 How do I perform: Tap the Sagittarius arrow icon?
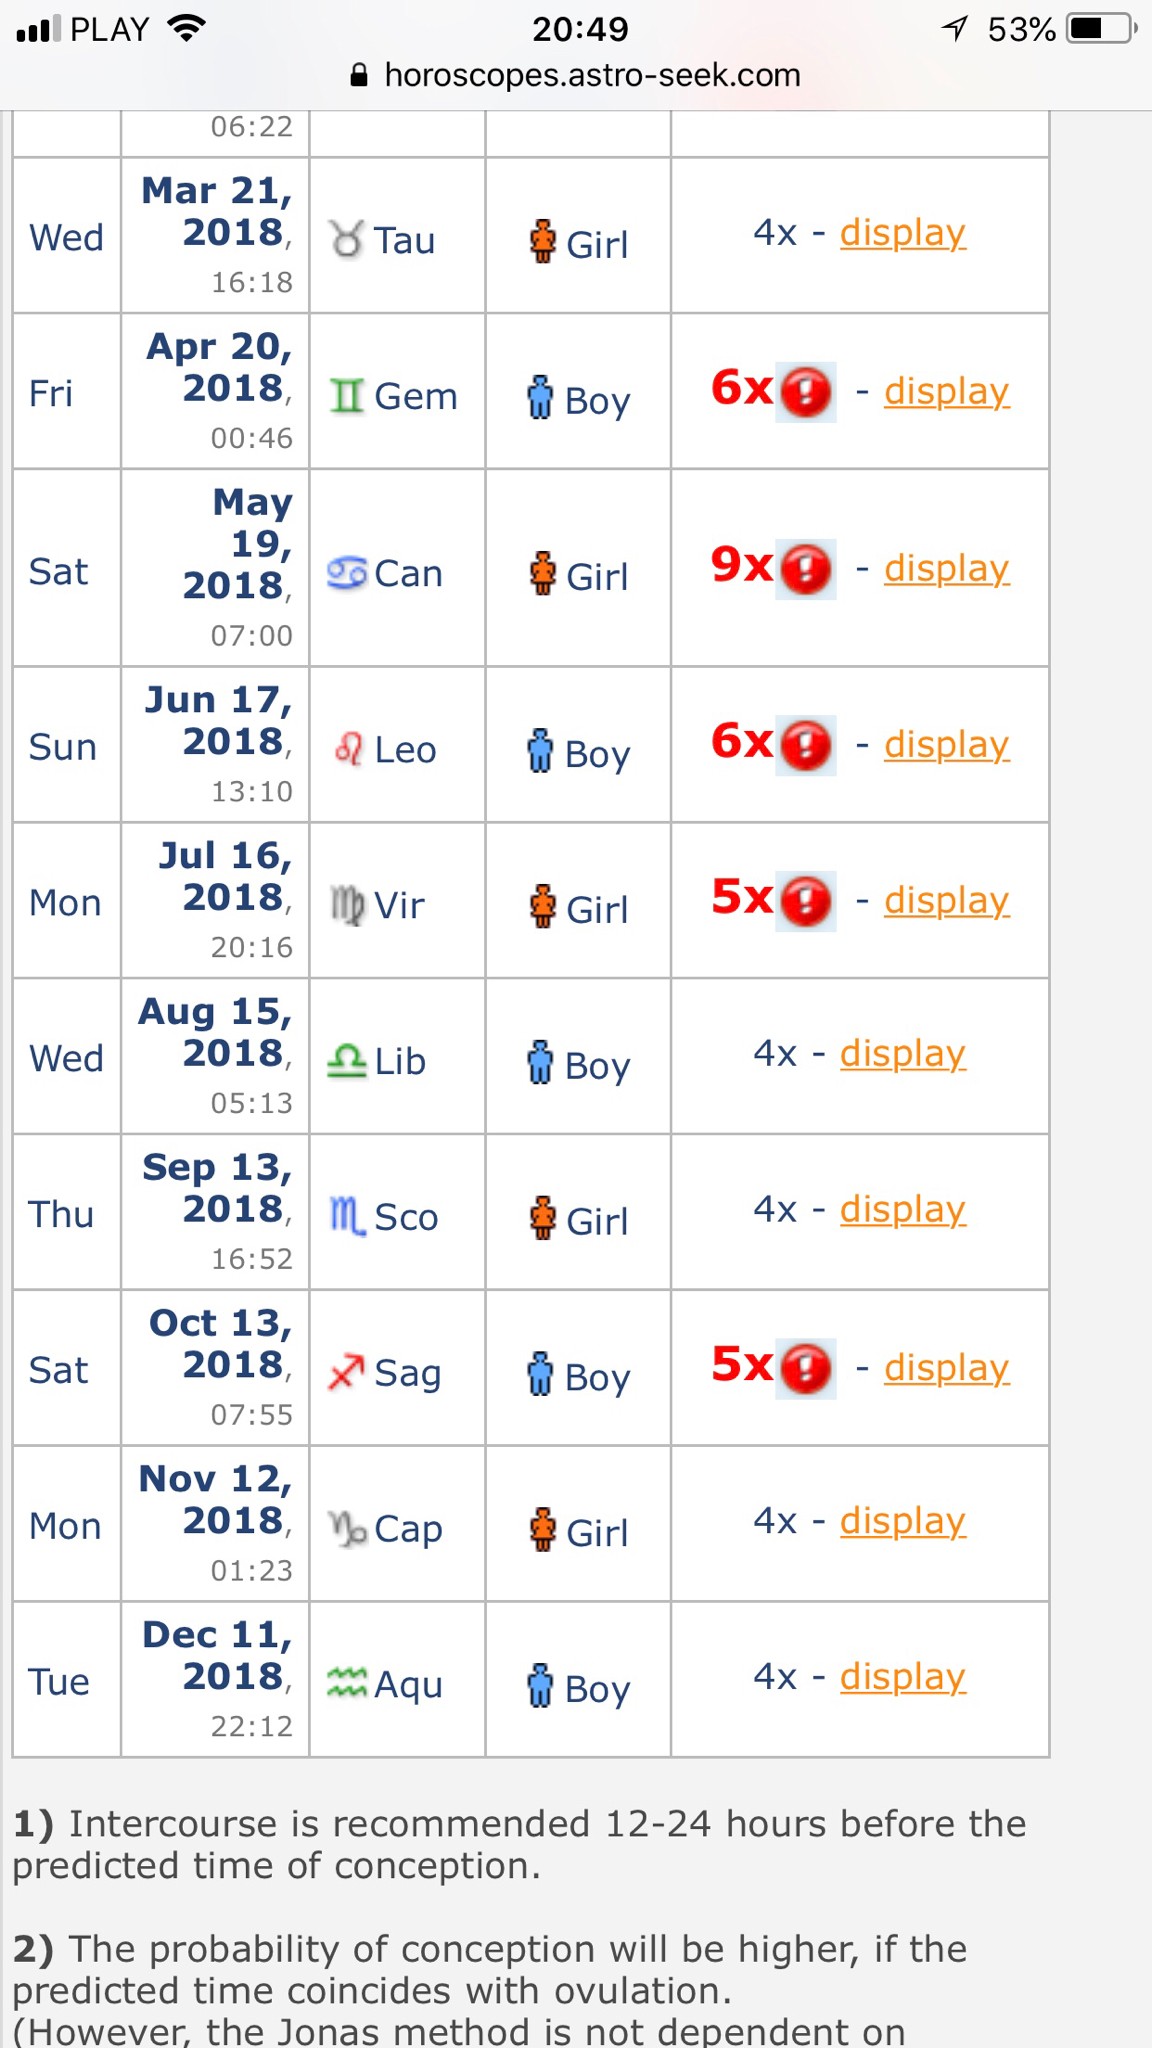346,1372
